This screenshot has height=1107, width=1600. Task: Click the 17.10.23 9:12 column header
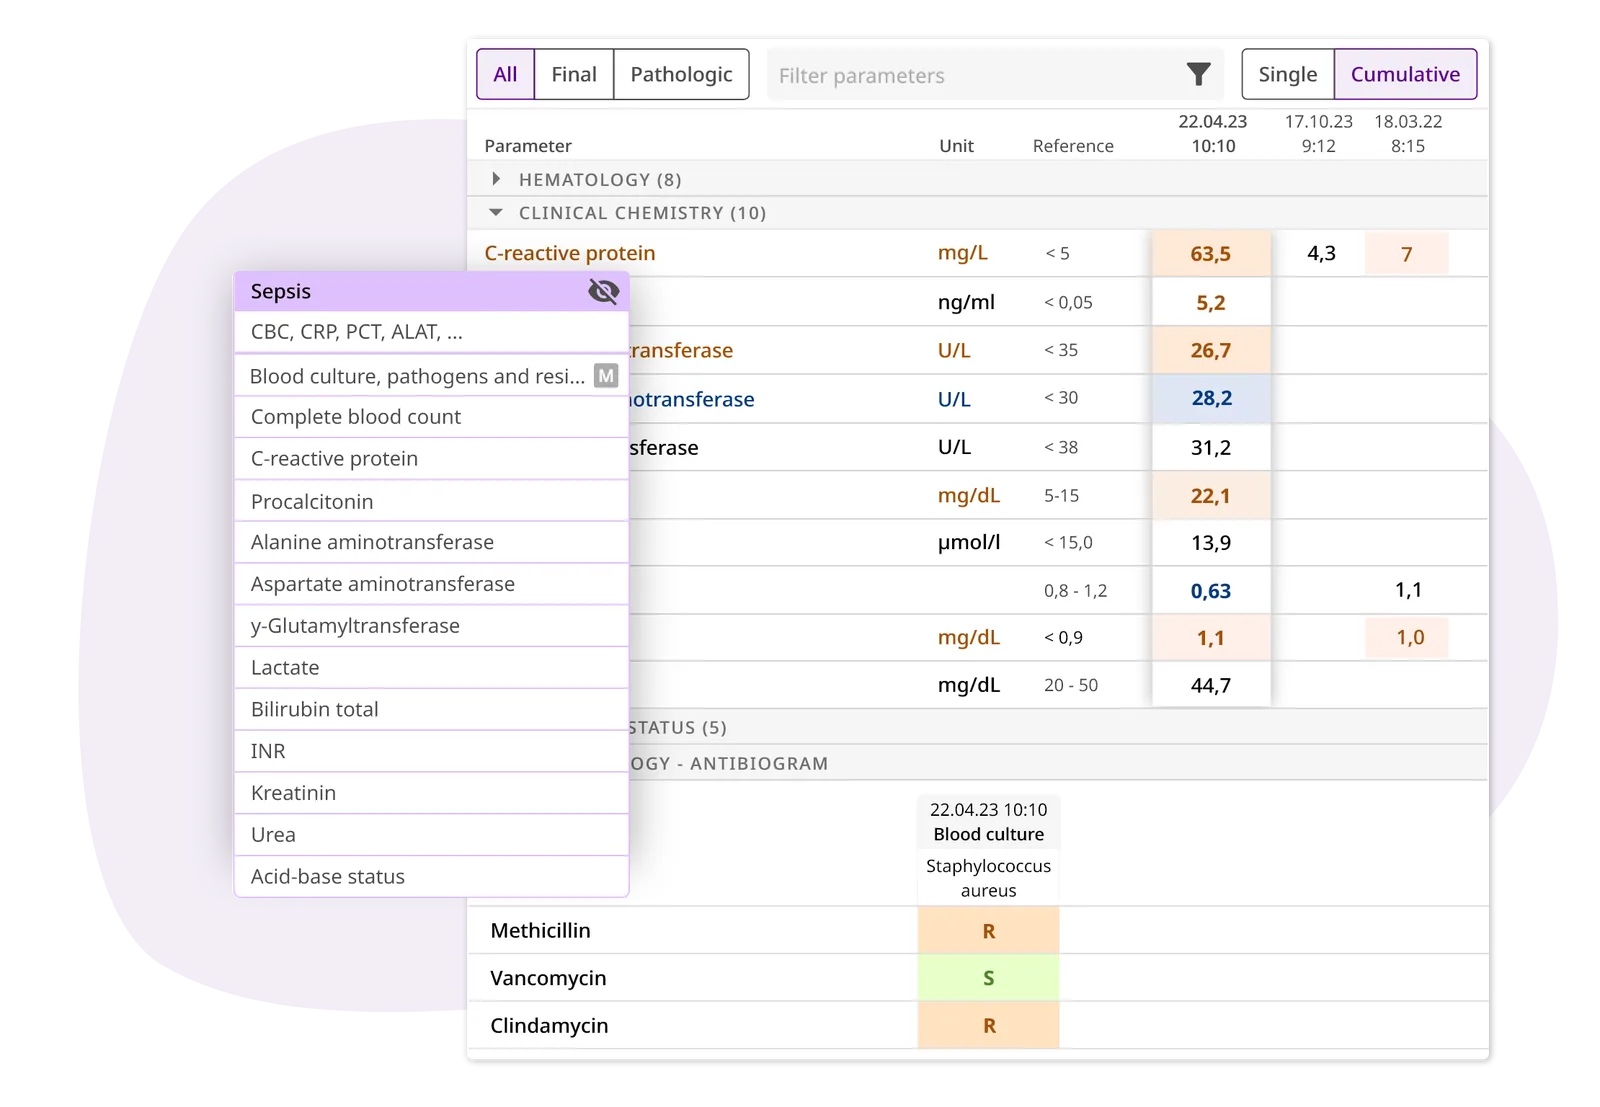[x=1319, y=134]
